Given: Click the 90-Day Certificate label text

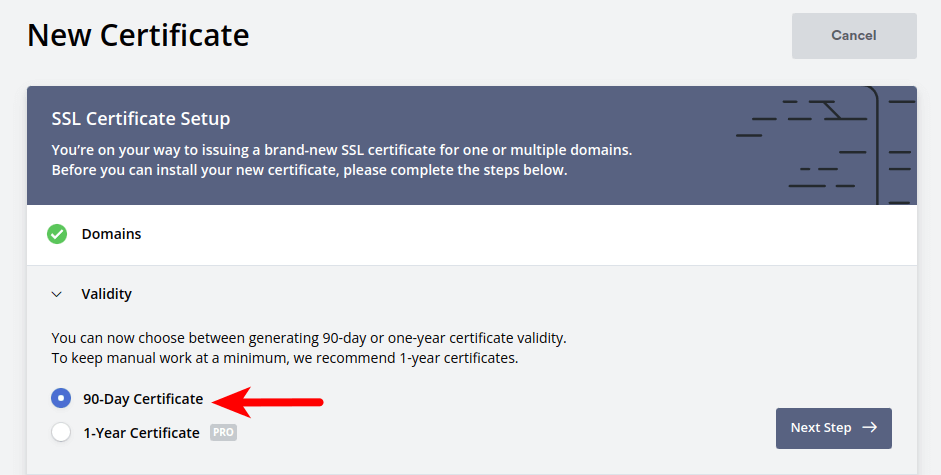Looking at the screenshot, I should pos(143,399).
